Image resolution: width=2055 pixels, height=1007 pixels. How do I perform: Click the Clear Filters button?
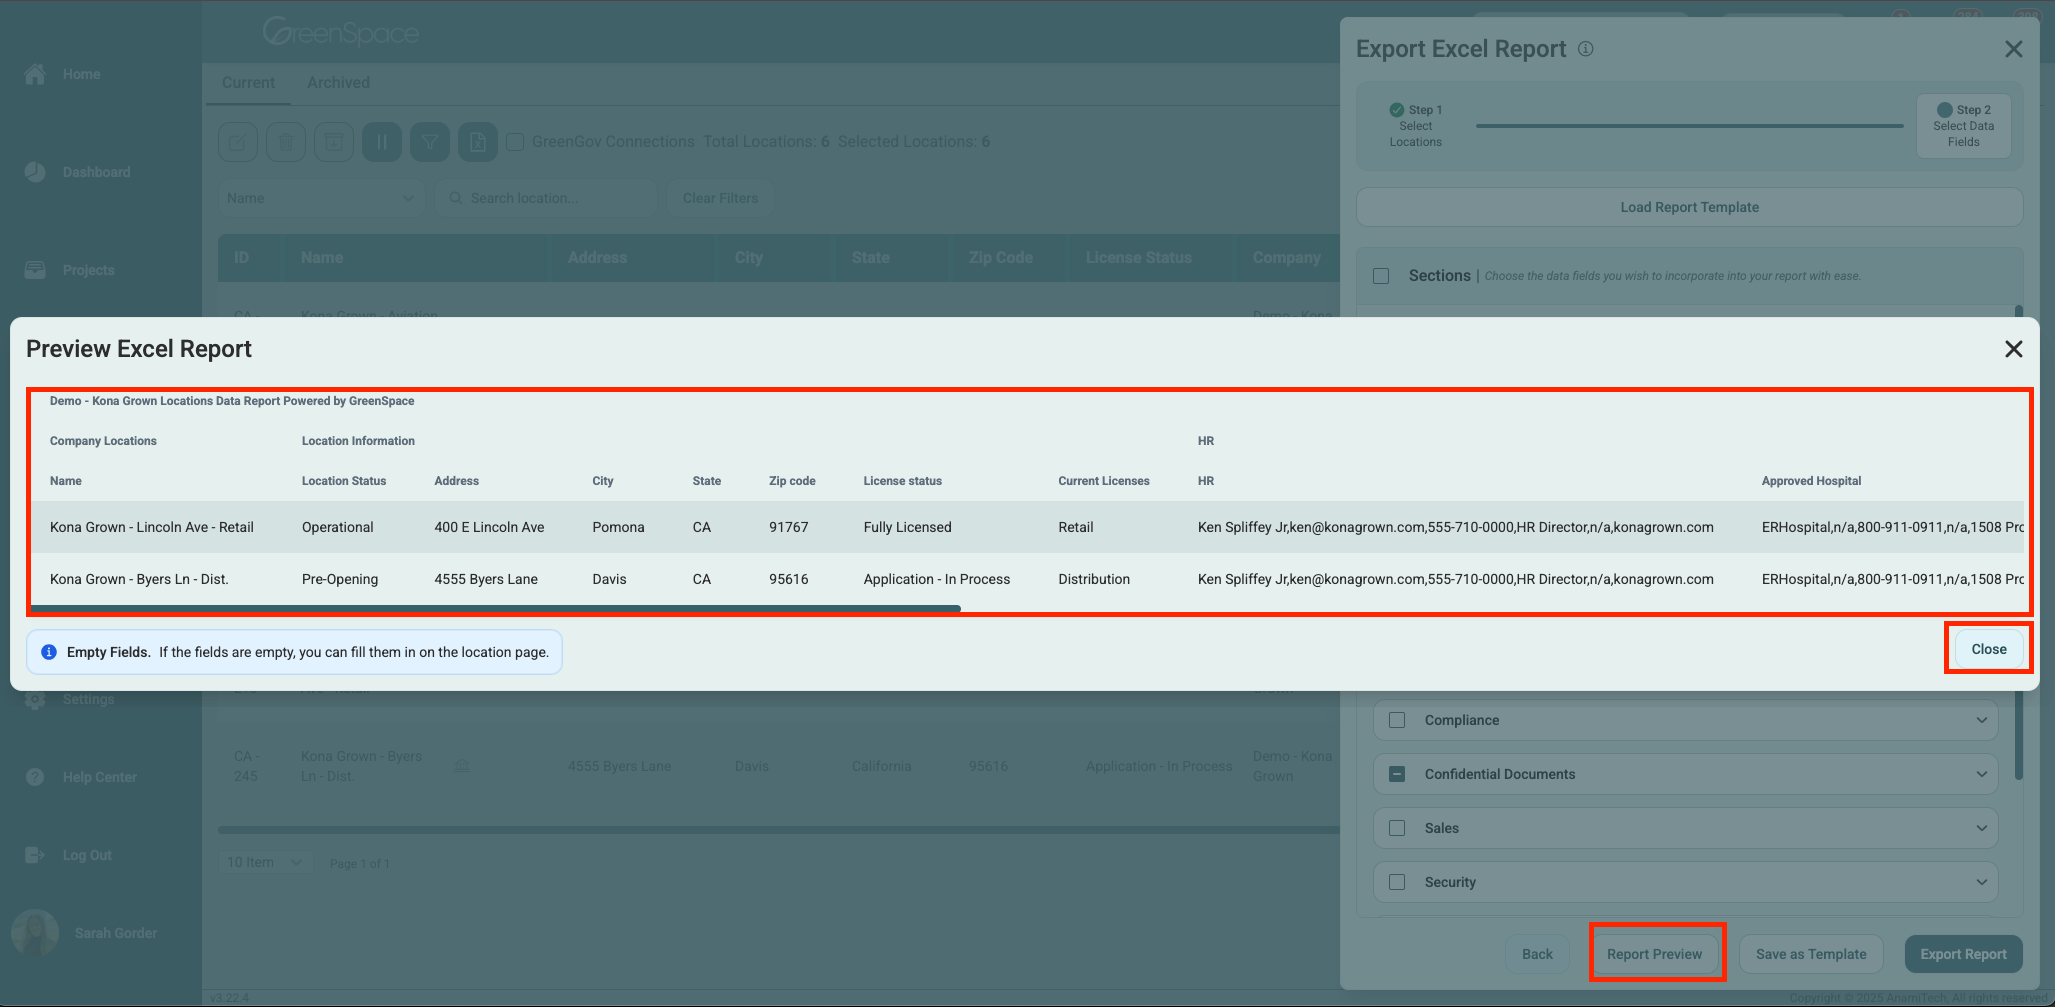720,198
